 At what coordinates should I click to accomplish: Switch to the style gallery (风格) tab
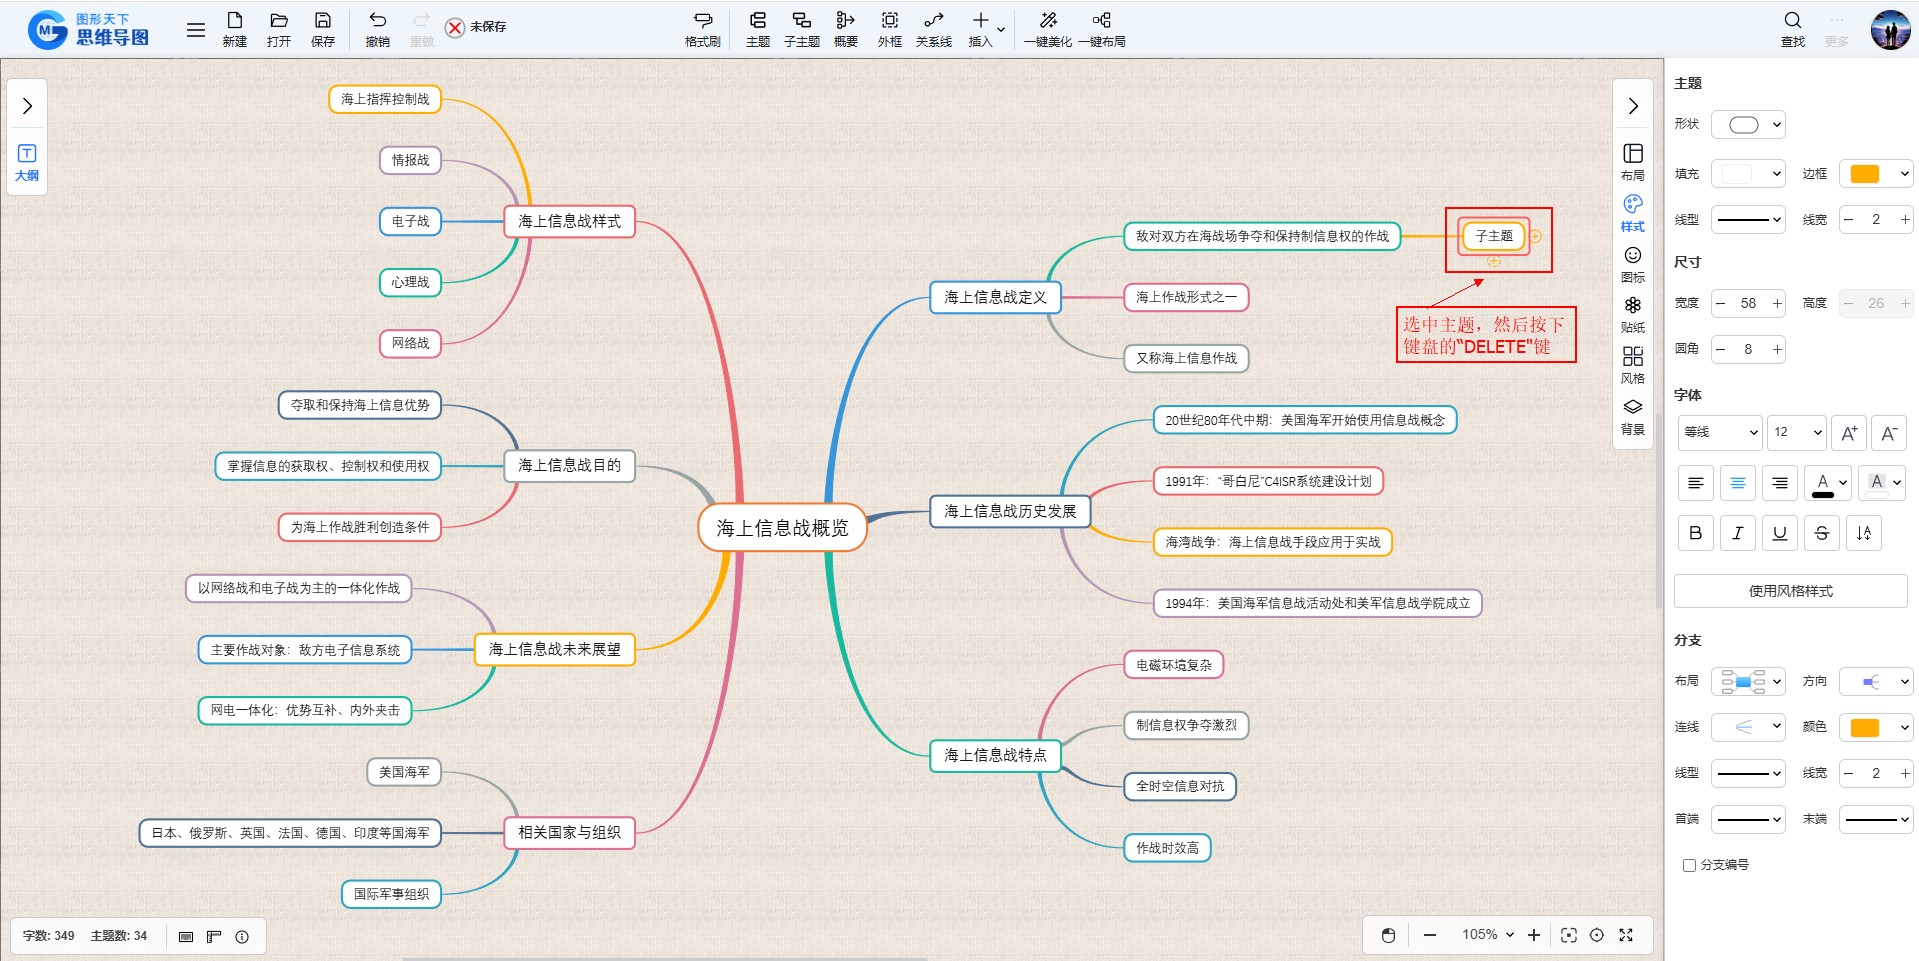click(x=1632, y=364)
